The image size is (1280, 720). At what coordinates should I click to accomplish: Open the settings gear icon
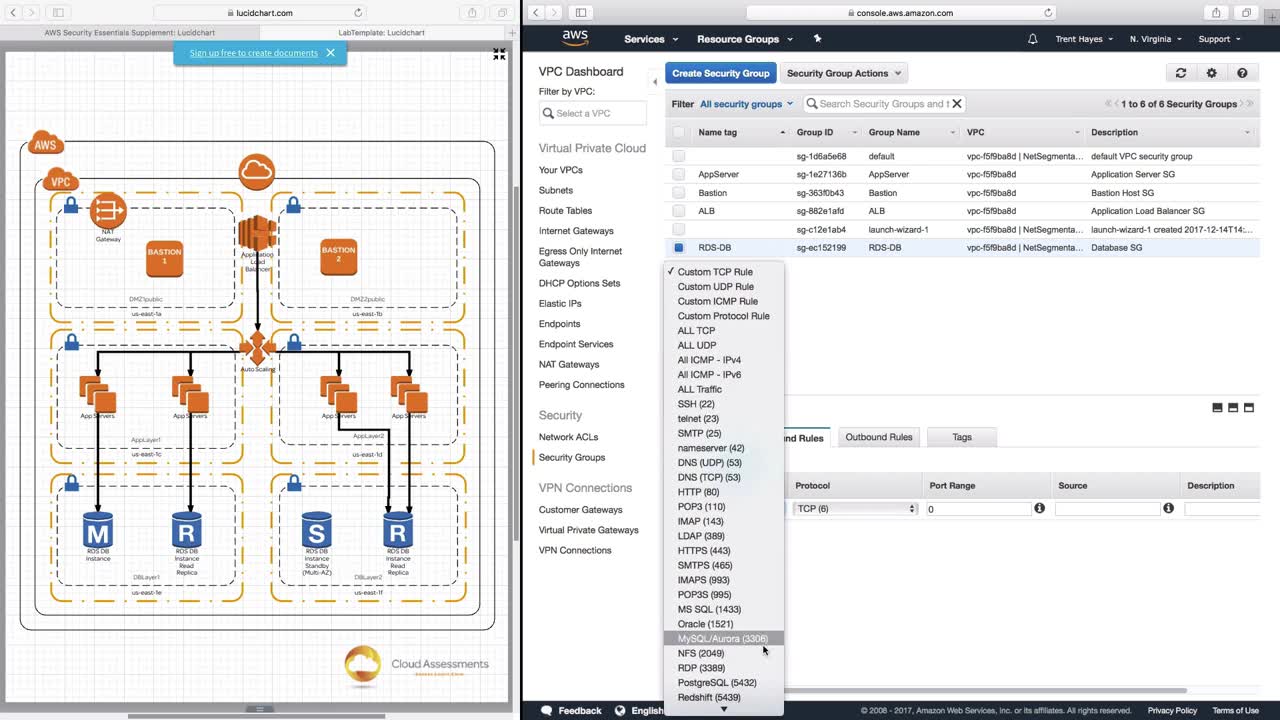coord(1211,73)
